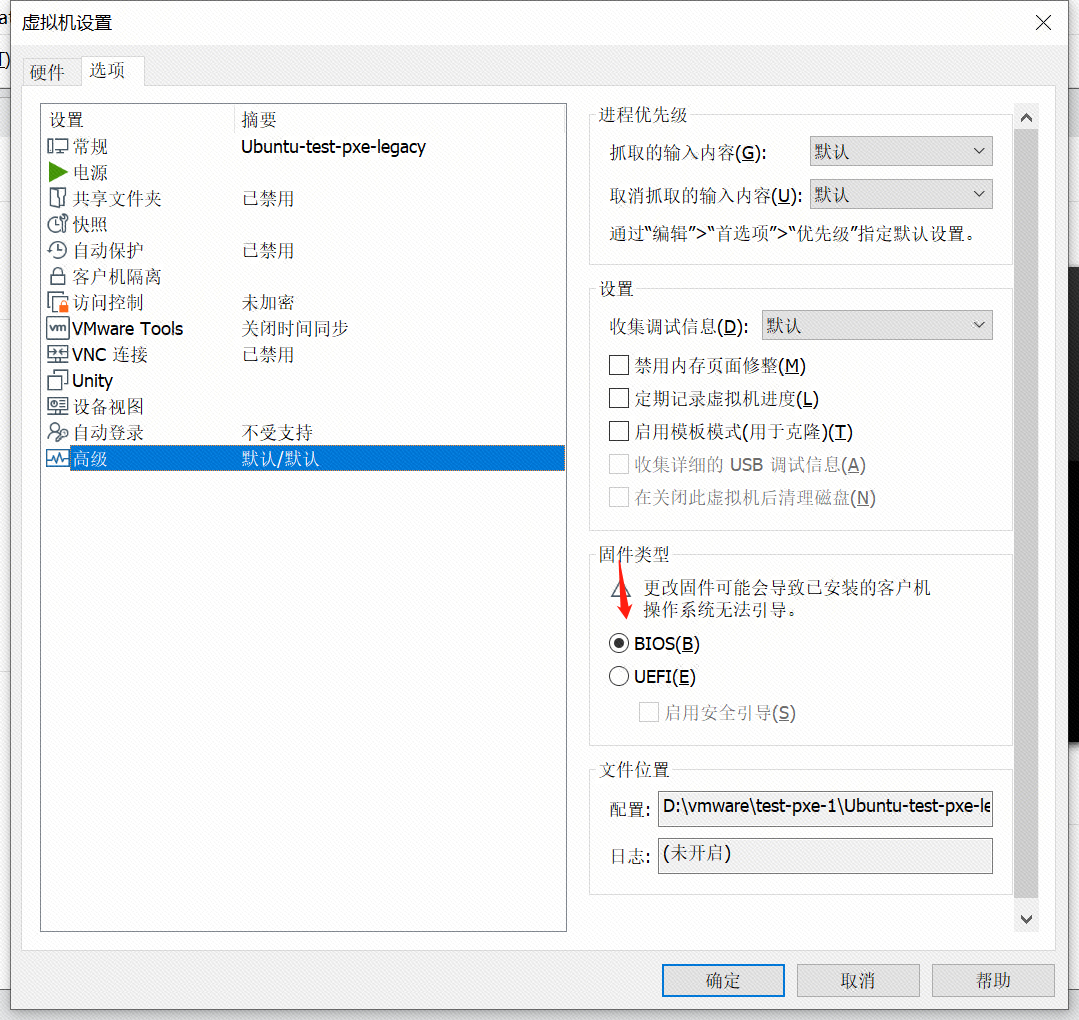The width and height of the screenshot is (1079, 1020).
Task: Switch to the 硬件 tab
Action: [50, 71]
